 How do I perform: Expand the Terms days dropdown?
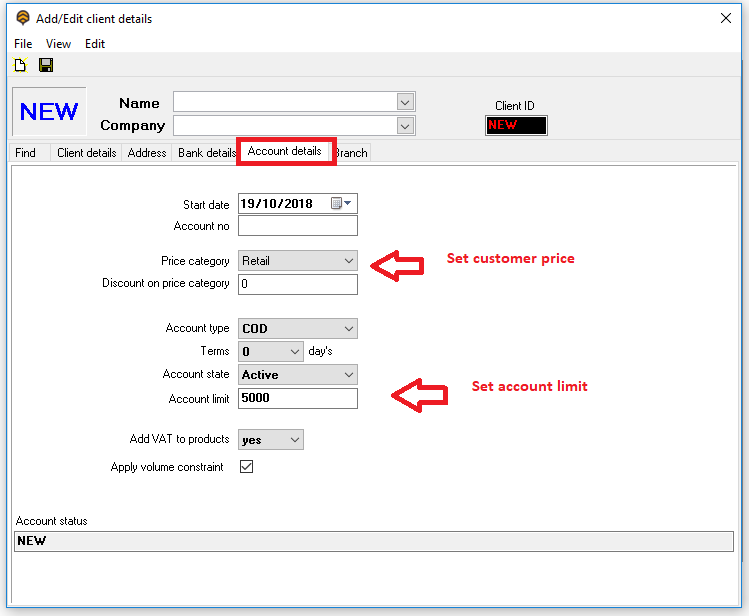coord(294,352)
